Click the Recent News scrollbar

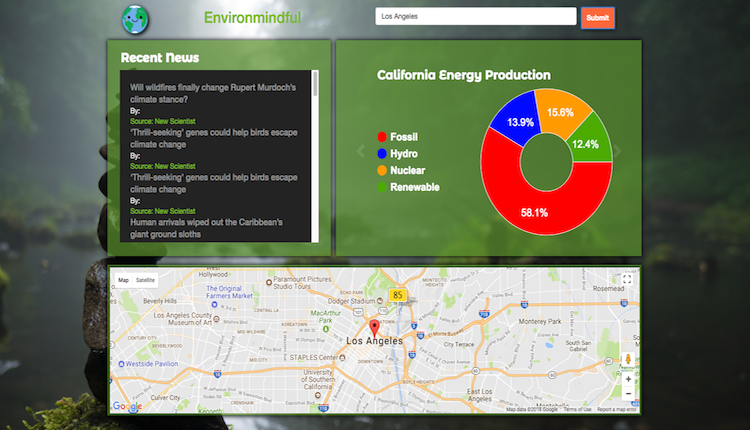coord(315,84)
